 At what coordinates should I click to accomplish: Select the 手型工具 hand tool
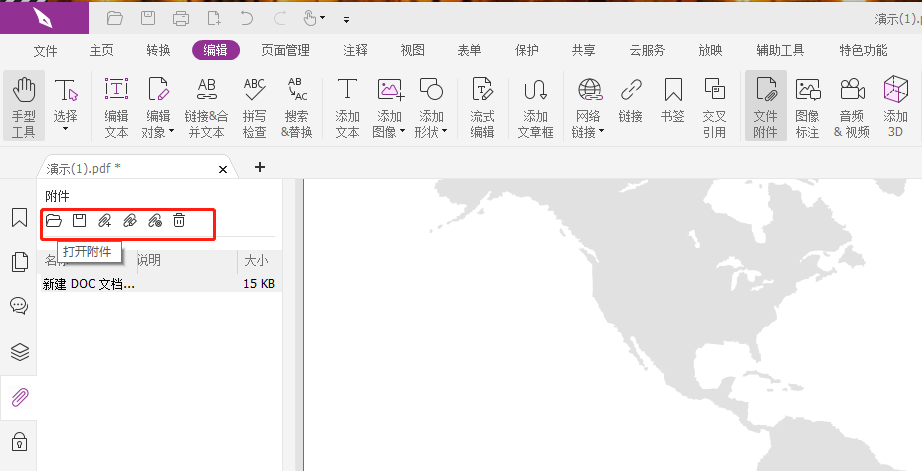24,106
